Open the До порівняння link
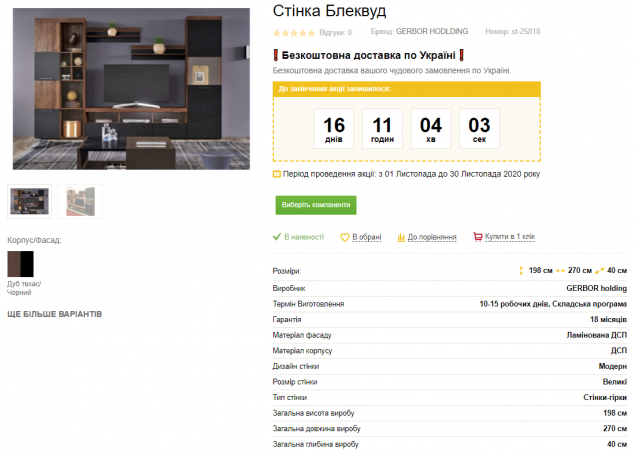The image size is (635, 456). (432, 237)
